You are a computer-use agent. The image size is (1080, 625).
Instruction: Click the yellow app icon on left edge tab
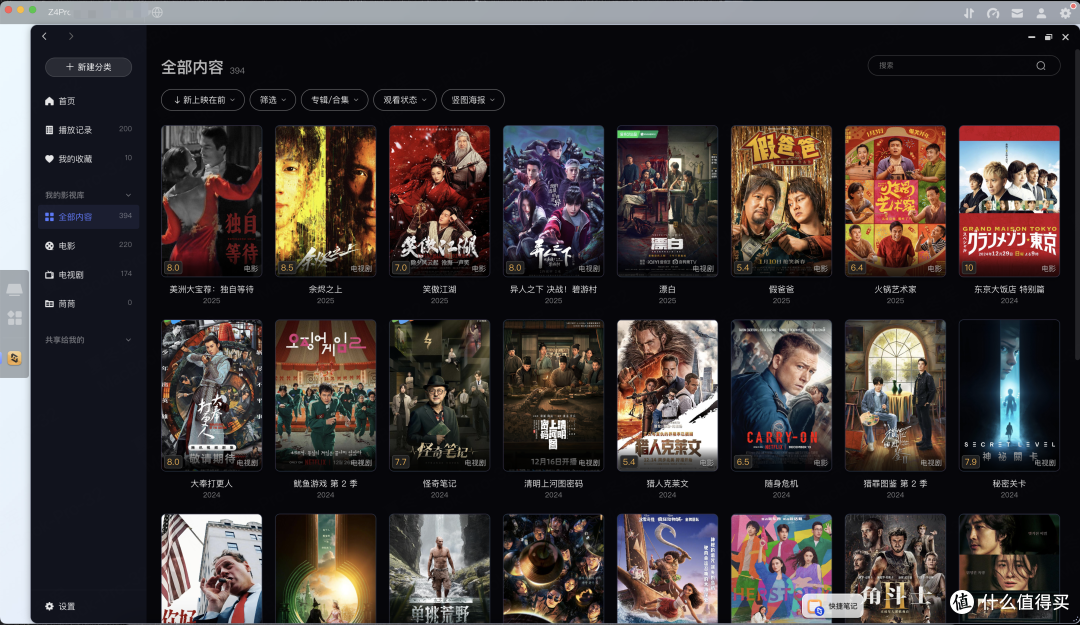[x=14, y=358]
